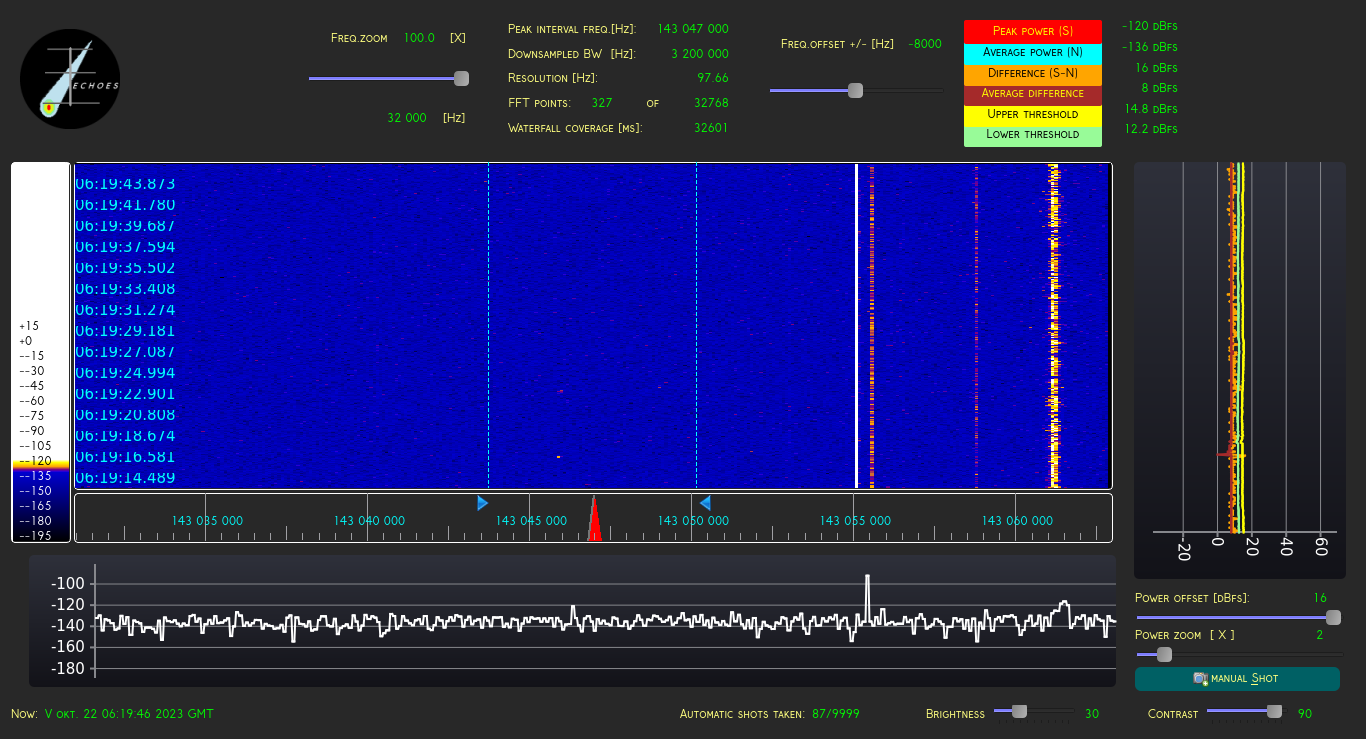The height and width of the screenshot is (739, 1366).
Task: Click the 143 050 000 frequency ruler label
Action: pyautogui.click(x=693, y=521)
